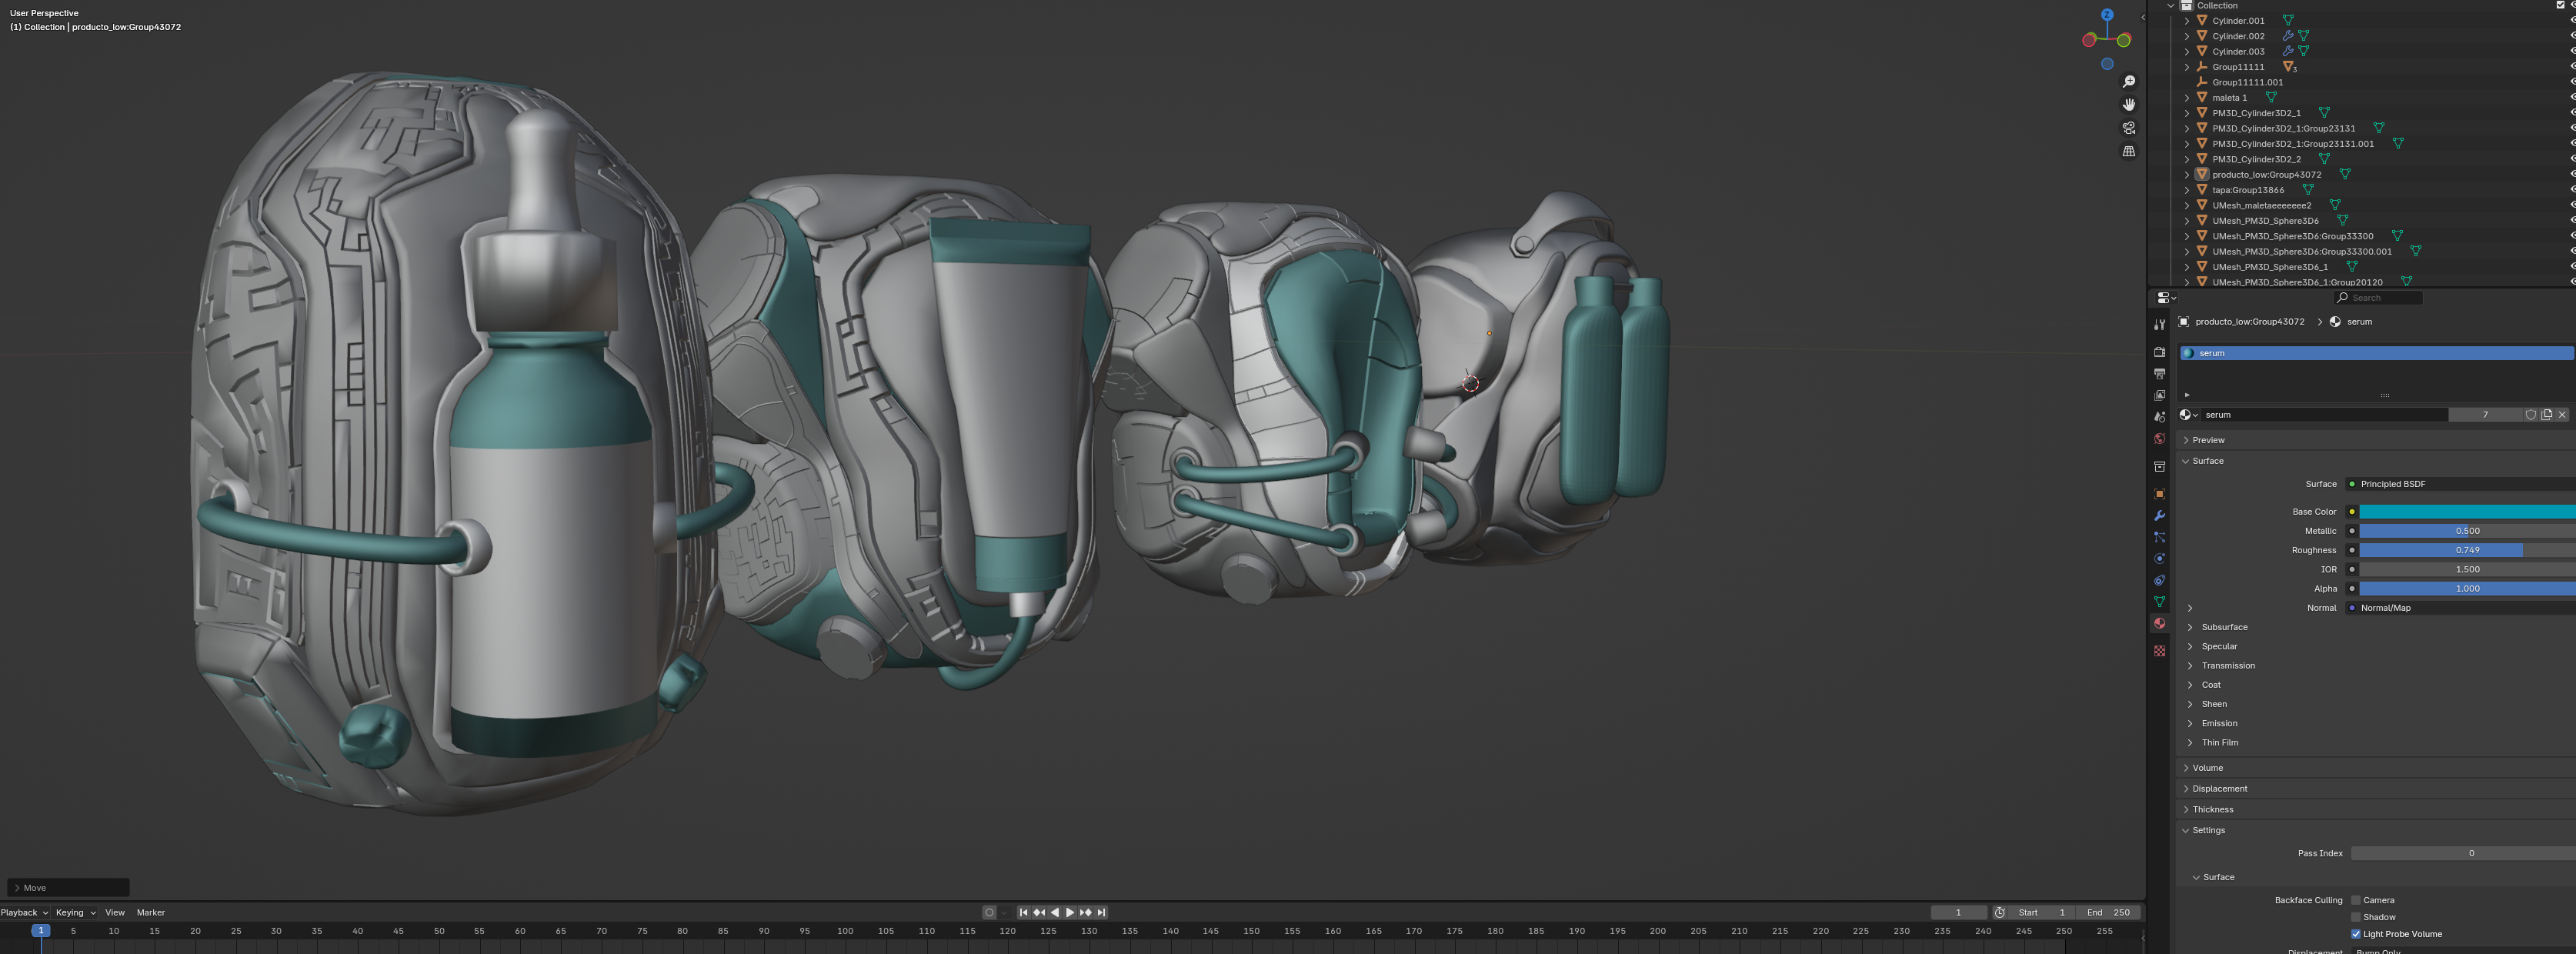Enable Backface Culling Camera checkbox
Viewport: 2576px width, 954px height.
coord(2356,900)
